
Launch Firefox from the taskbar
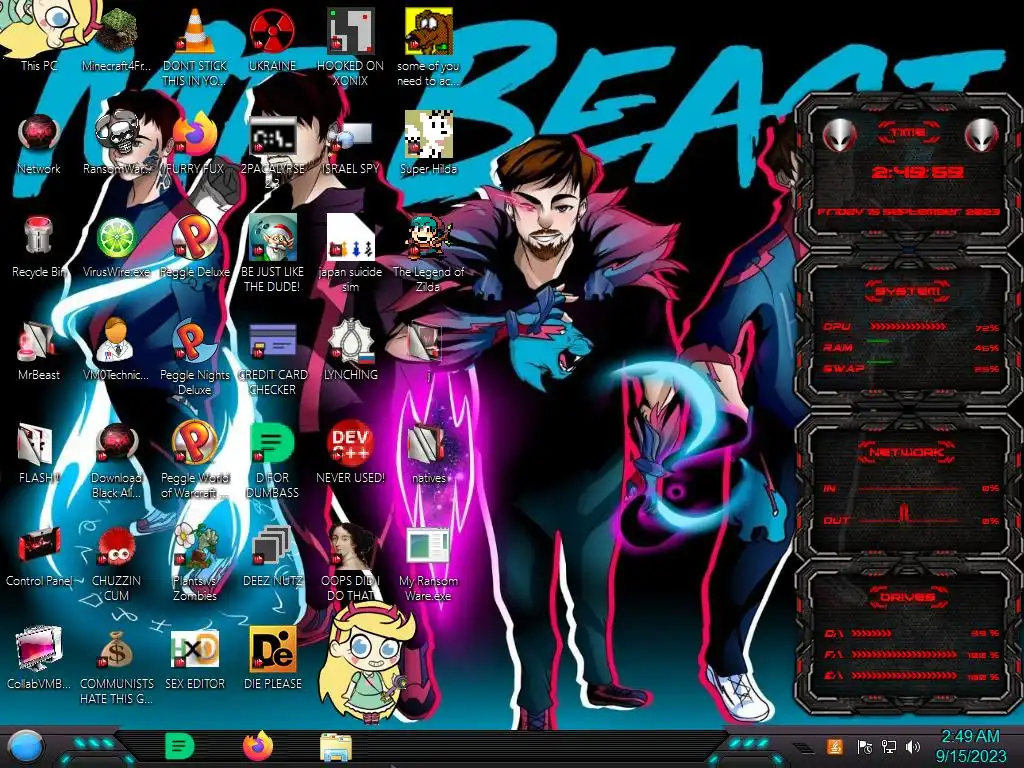coord(258,746)
